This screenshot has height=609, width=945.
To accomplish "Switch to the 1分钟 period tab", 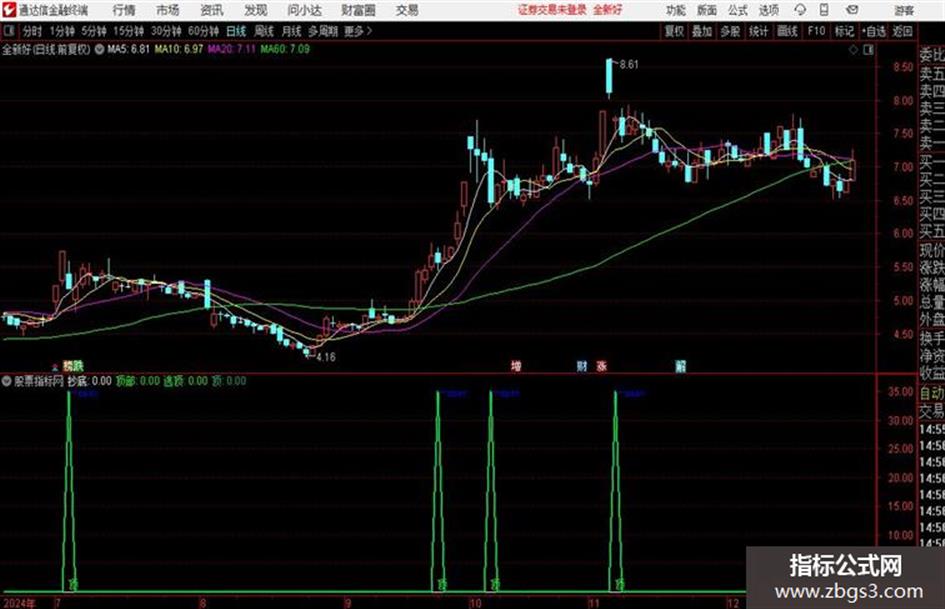I will click(62, 31).
